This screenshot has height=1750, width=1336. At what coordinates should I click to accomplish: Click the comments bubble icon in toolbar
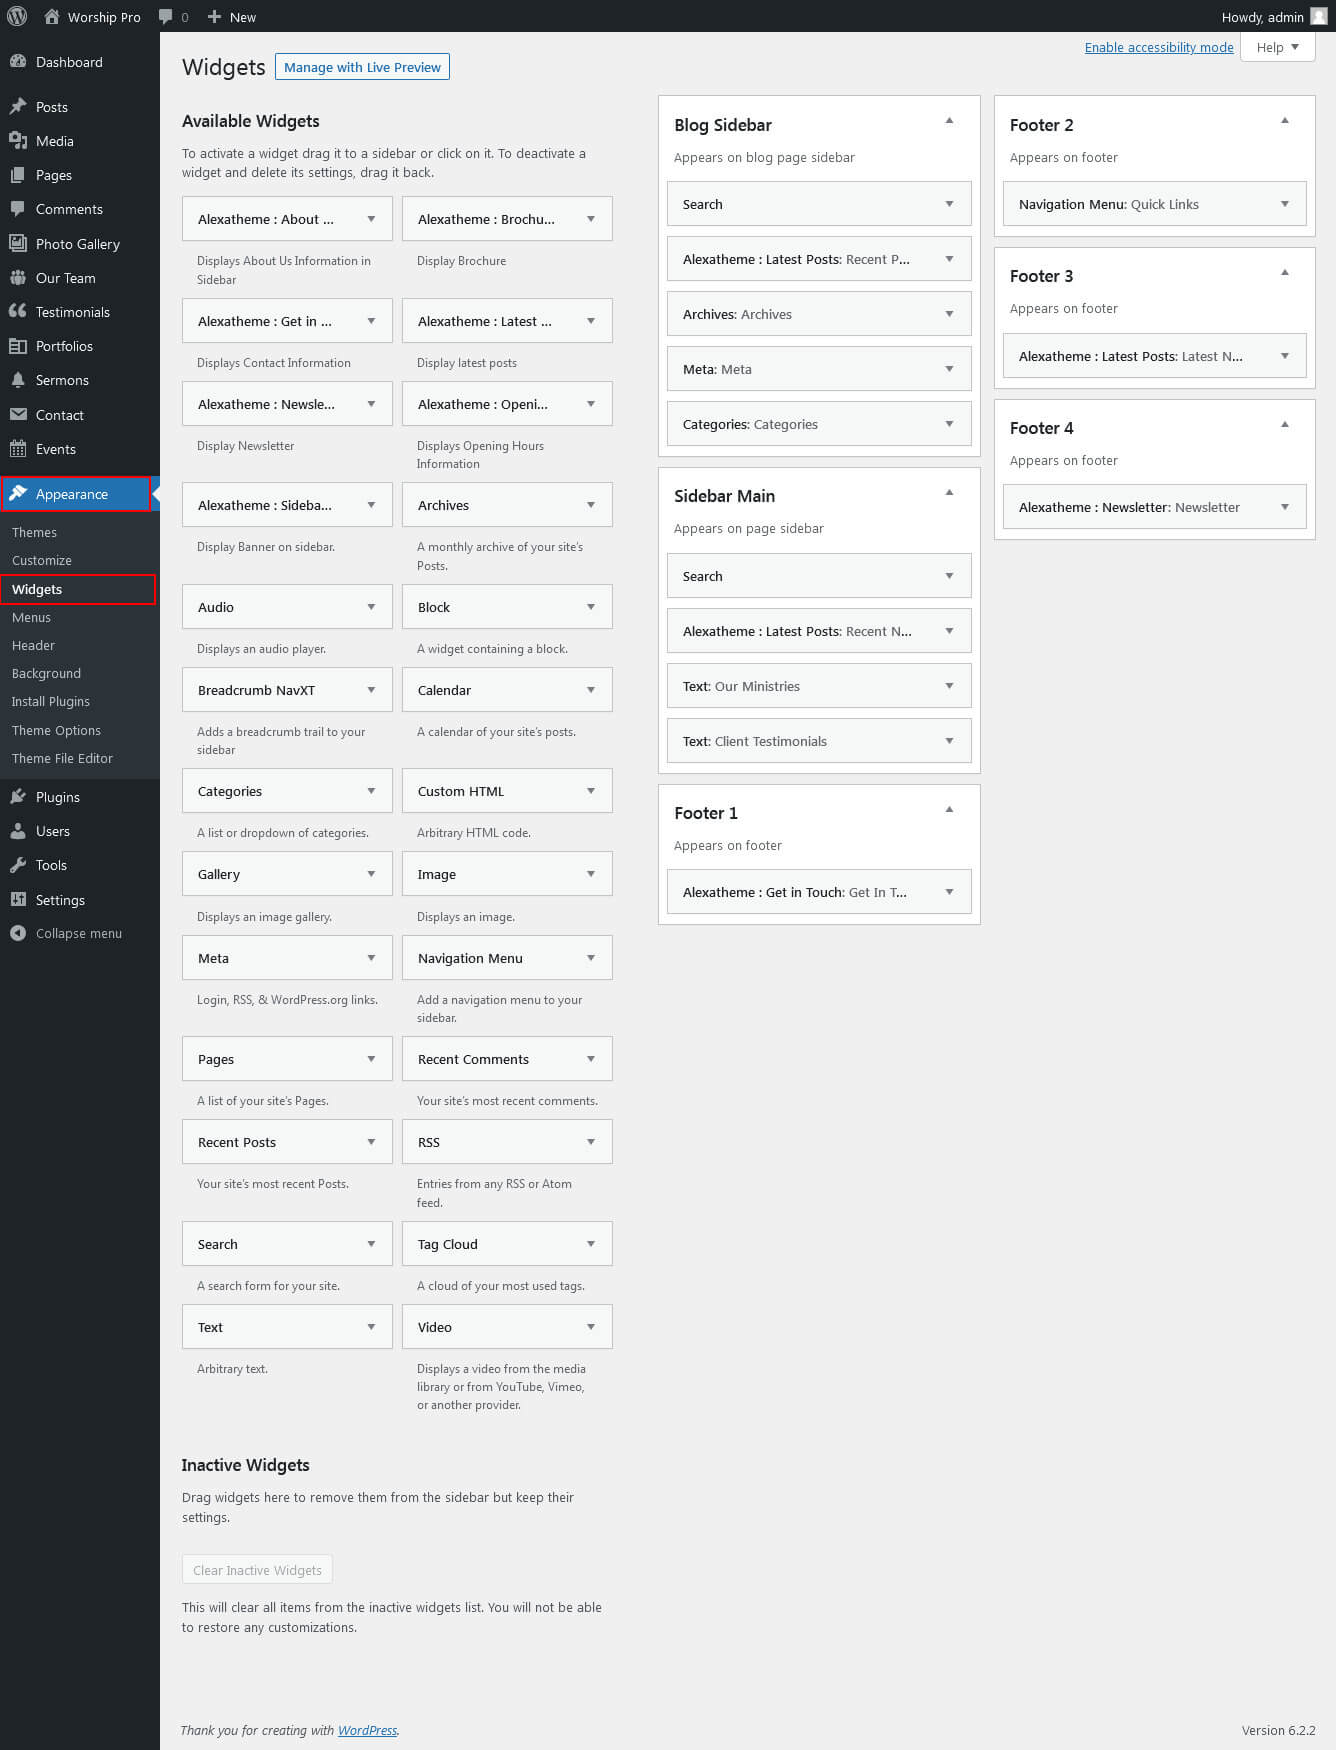click(166, 17)
